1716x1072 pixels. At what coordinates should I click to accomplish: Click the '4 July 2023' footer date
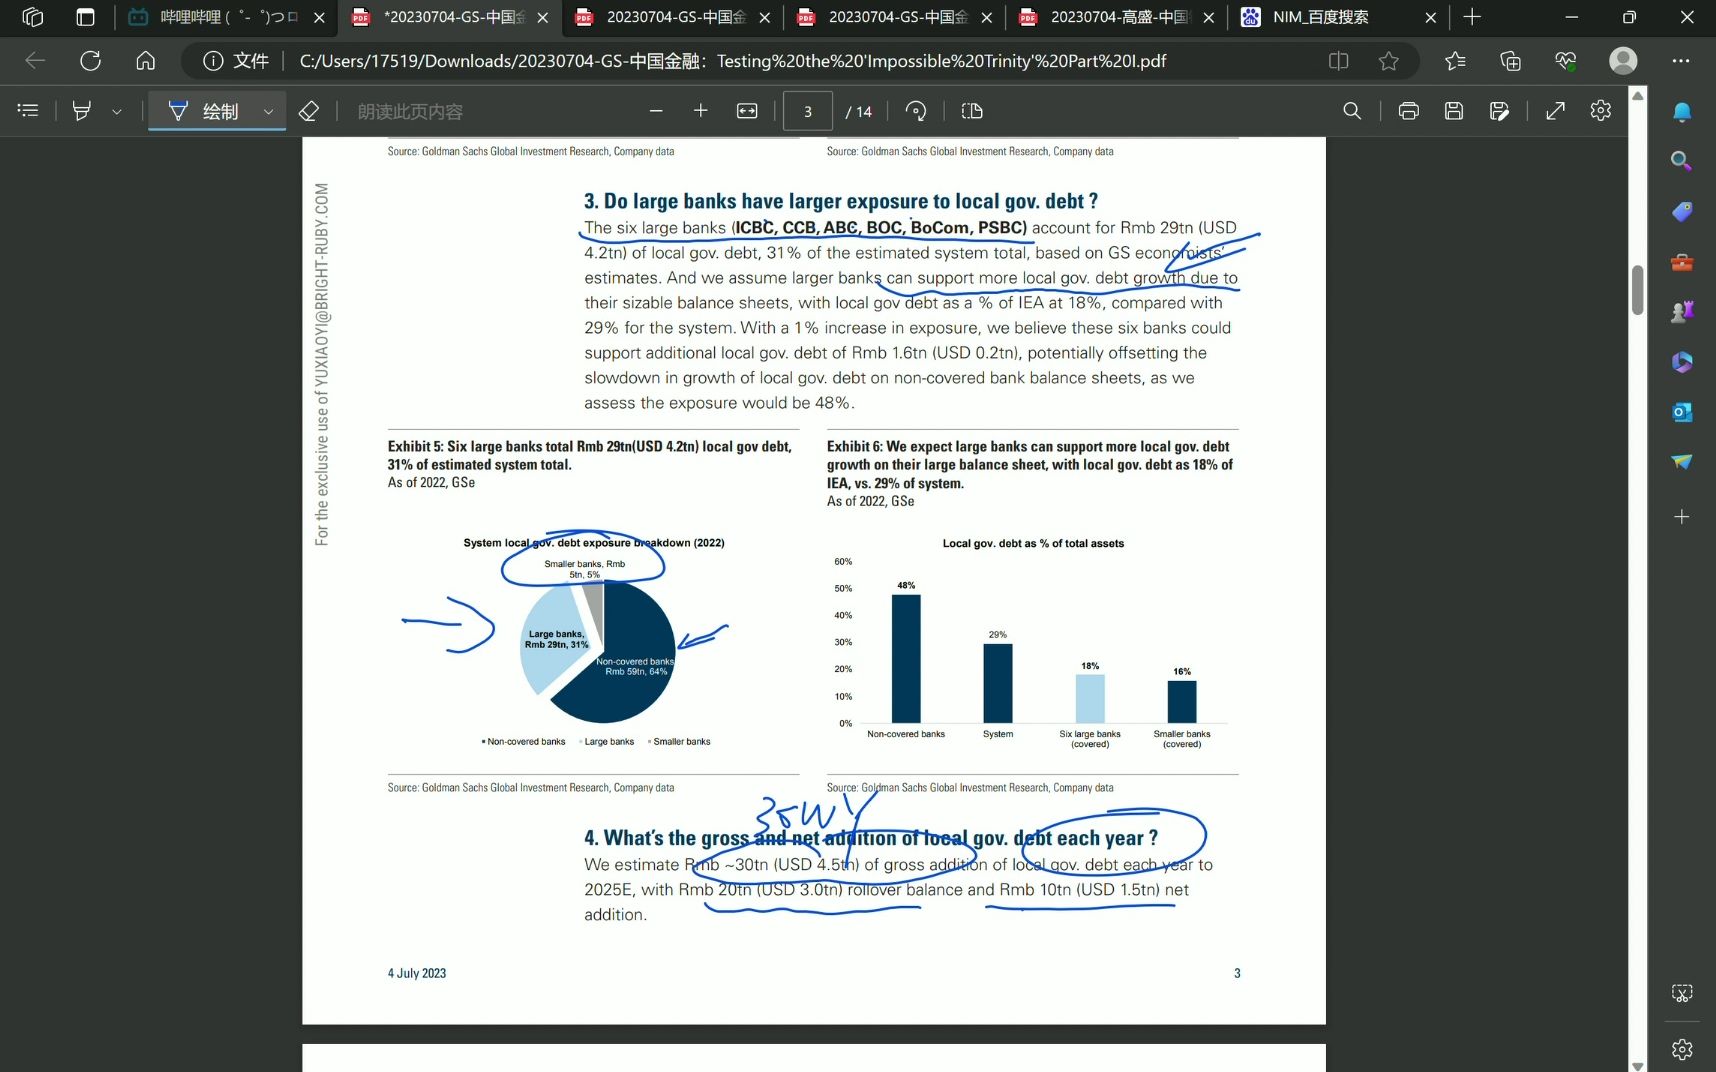417,973
